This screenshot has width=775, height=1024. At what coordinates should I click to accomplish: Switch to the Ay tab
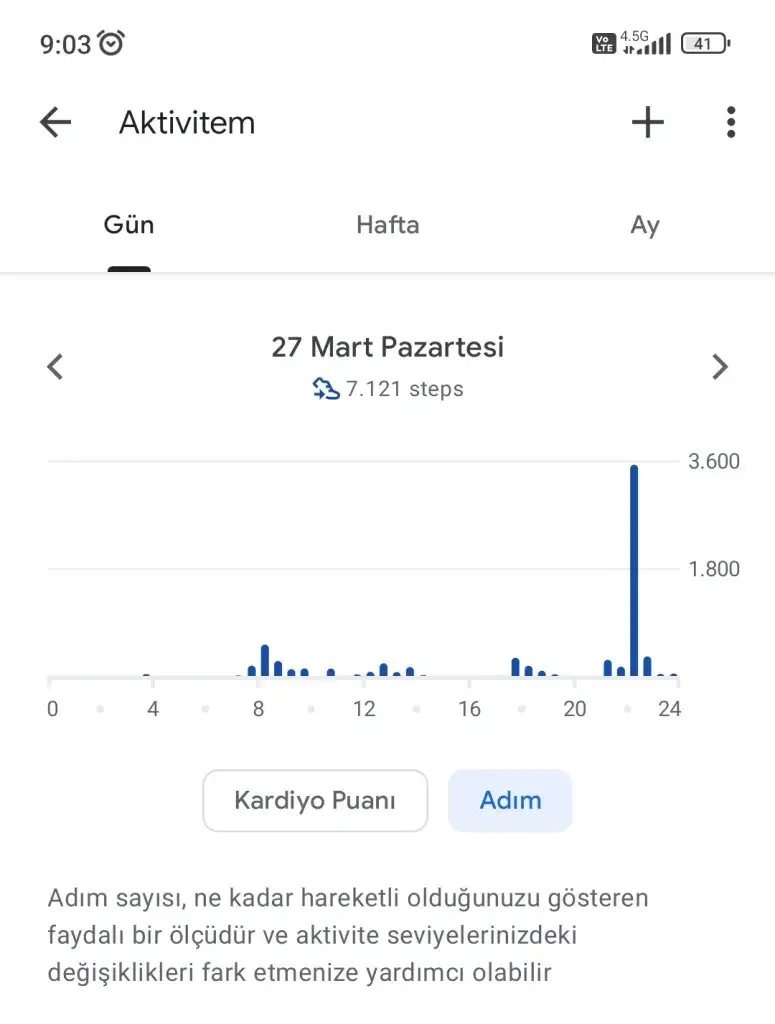[645, 225]
